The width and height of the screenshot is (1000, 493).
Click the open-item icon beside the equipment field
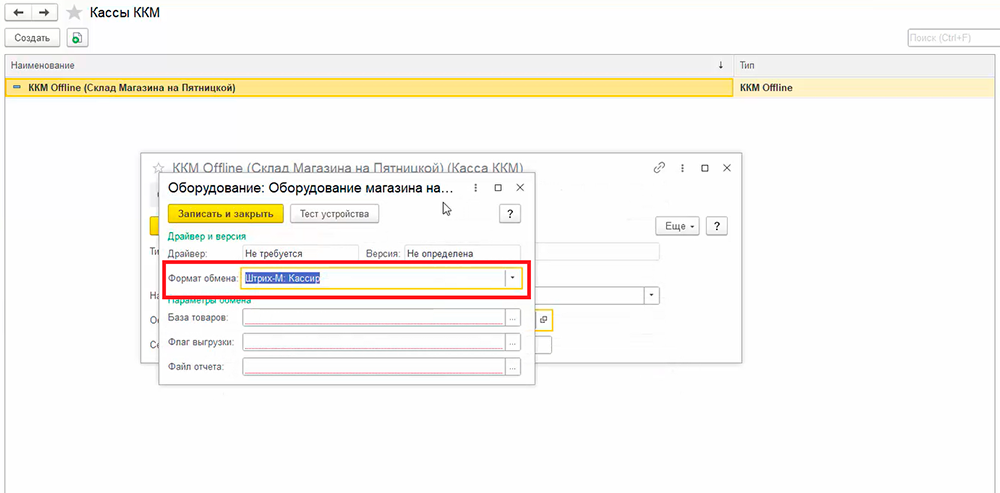click(544, 319)
